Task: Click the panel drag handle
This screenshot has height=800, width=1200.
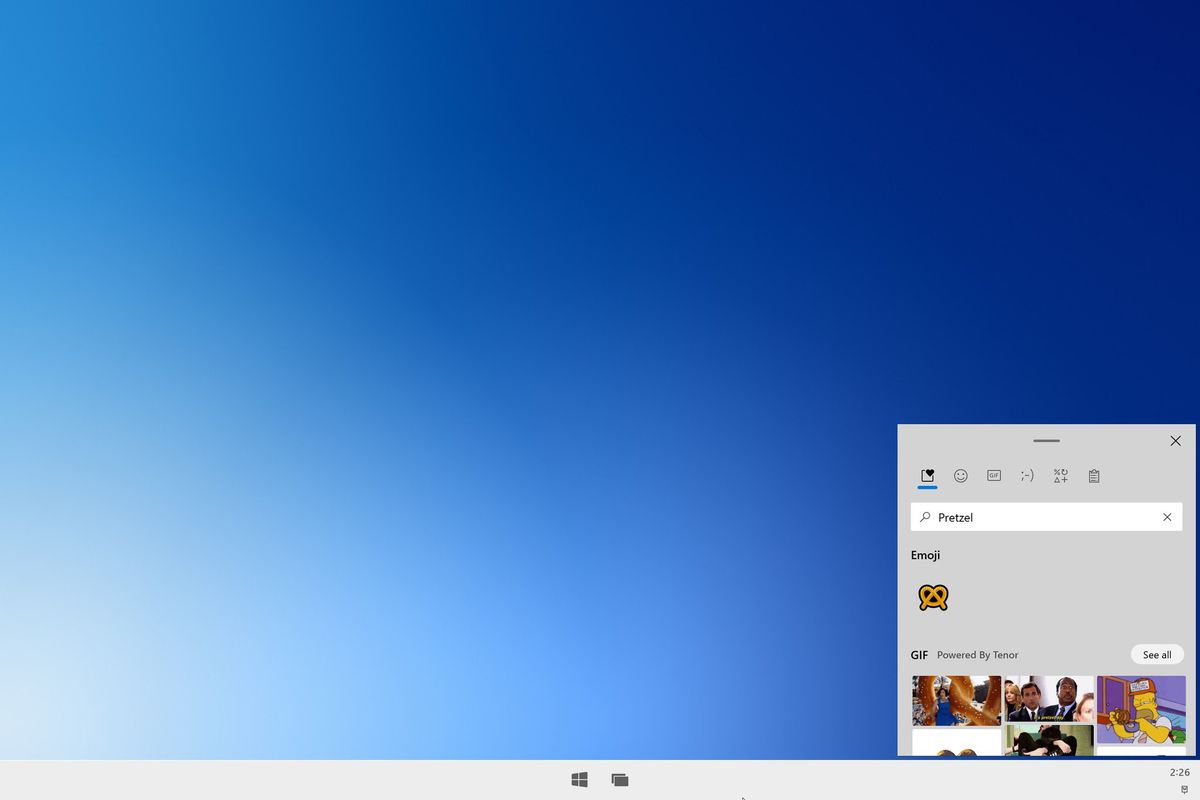Action: click(1046, 440)
